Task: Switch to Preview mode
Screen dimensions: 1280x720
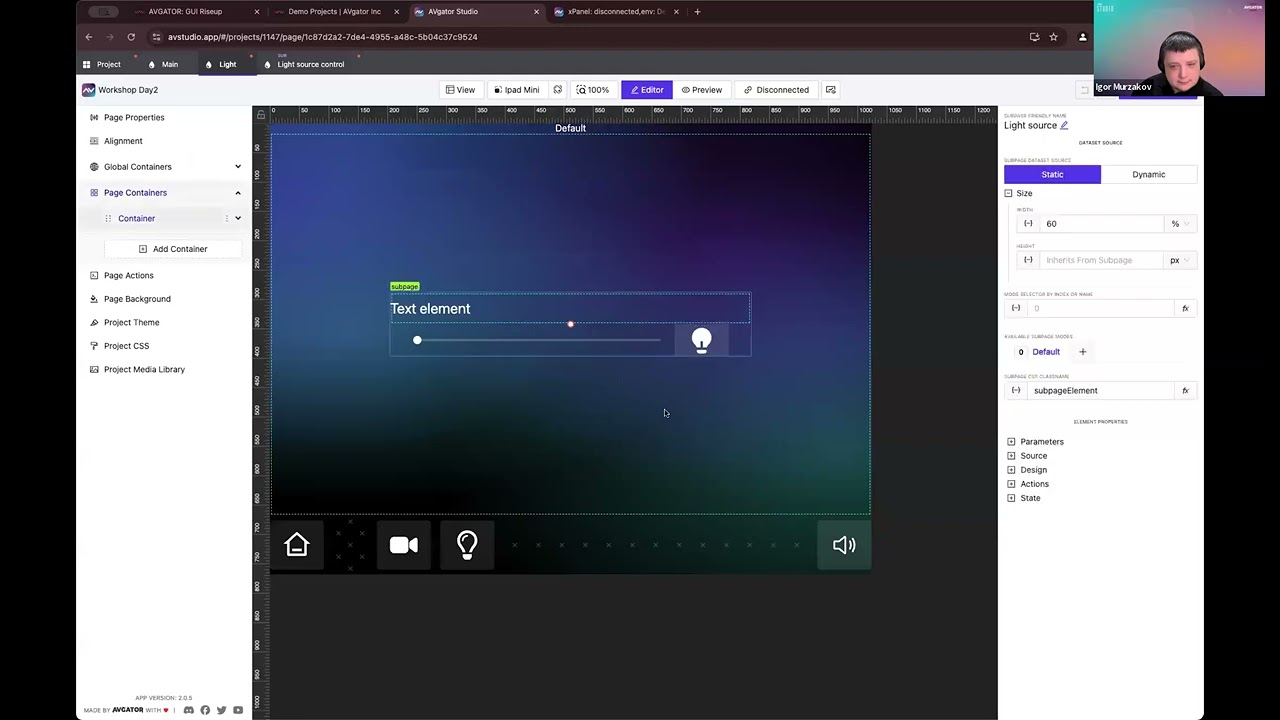Action: (x=702, y=90)
